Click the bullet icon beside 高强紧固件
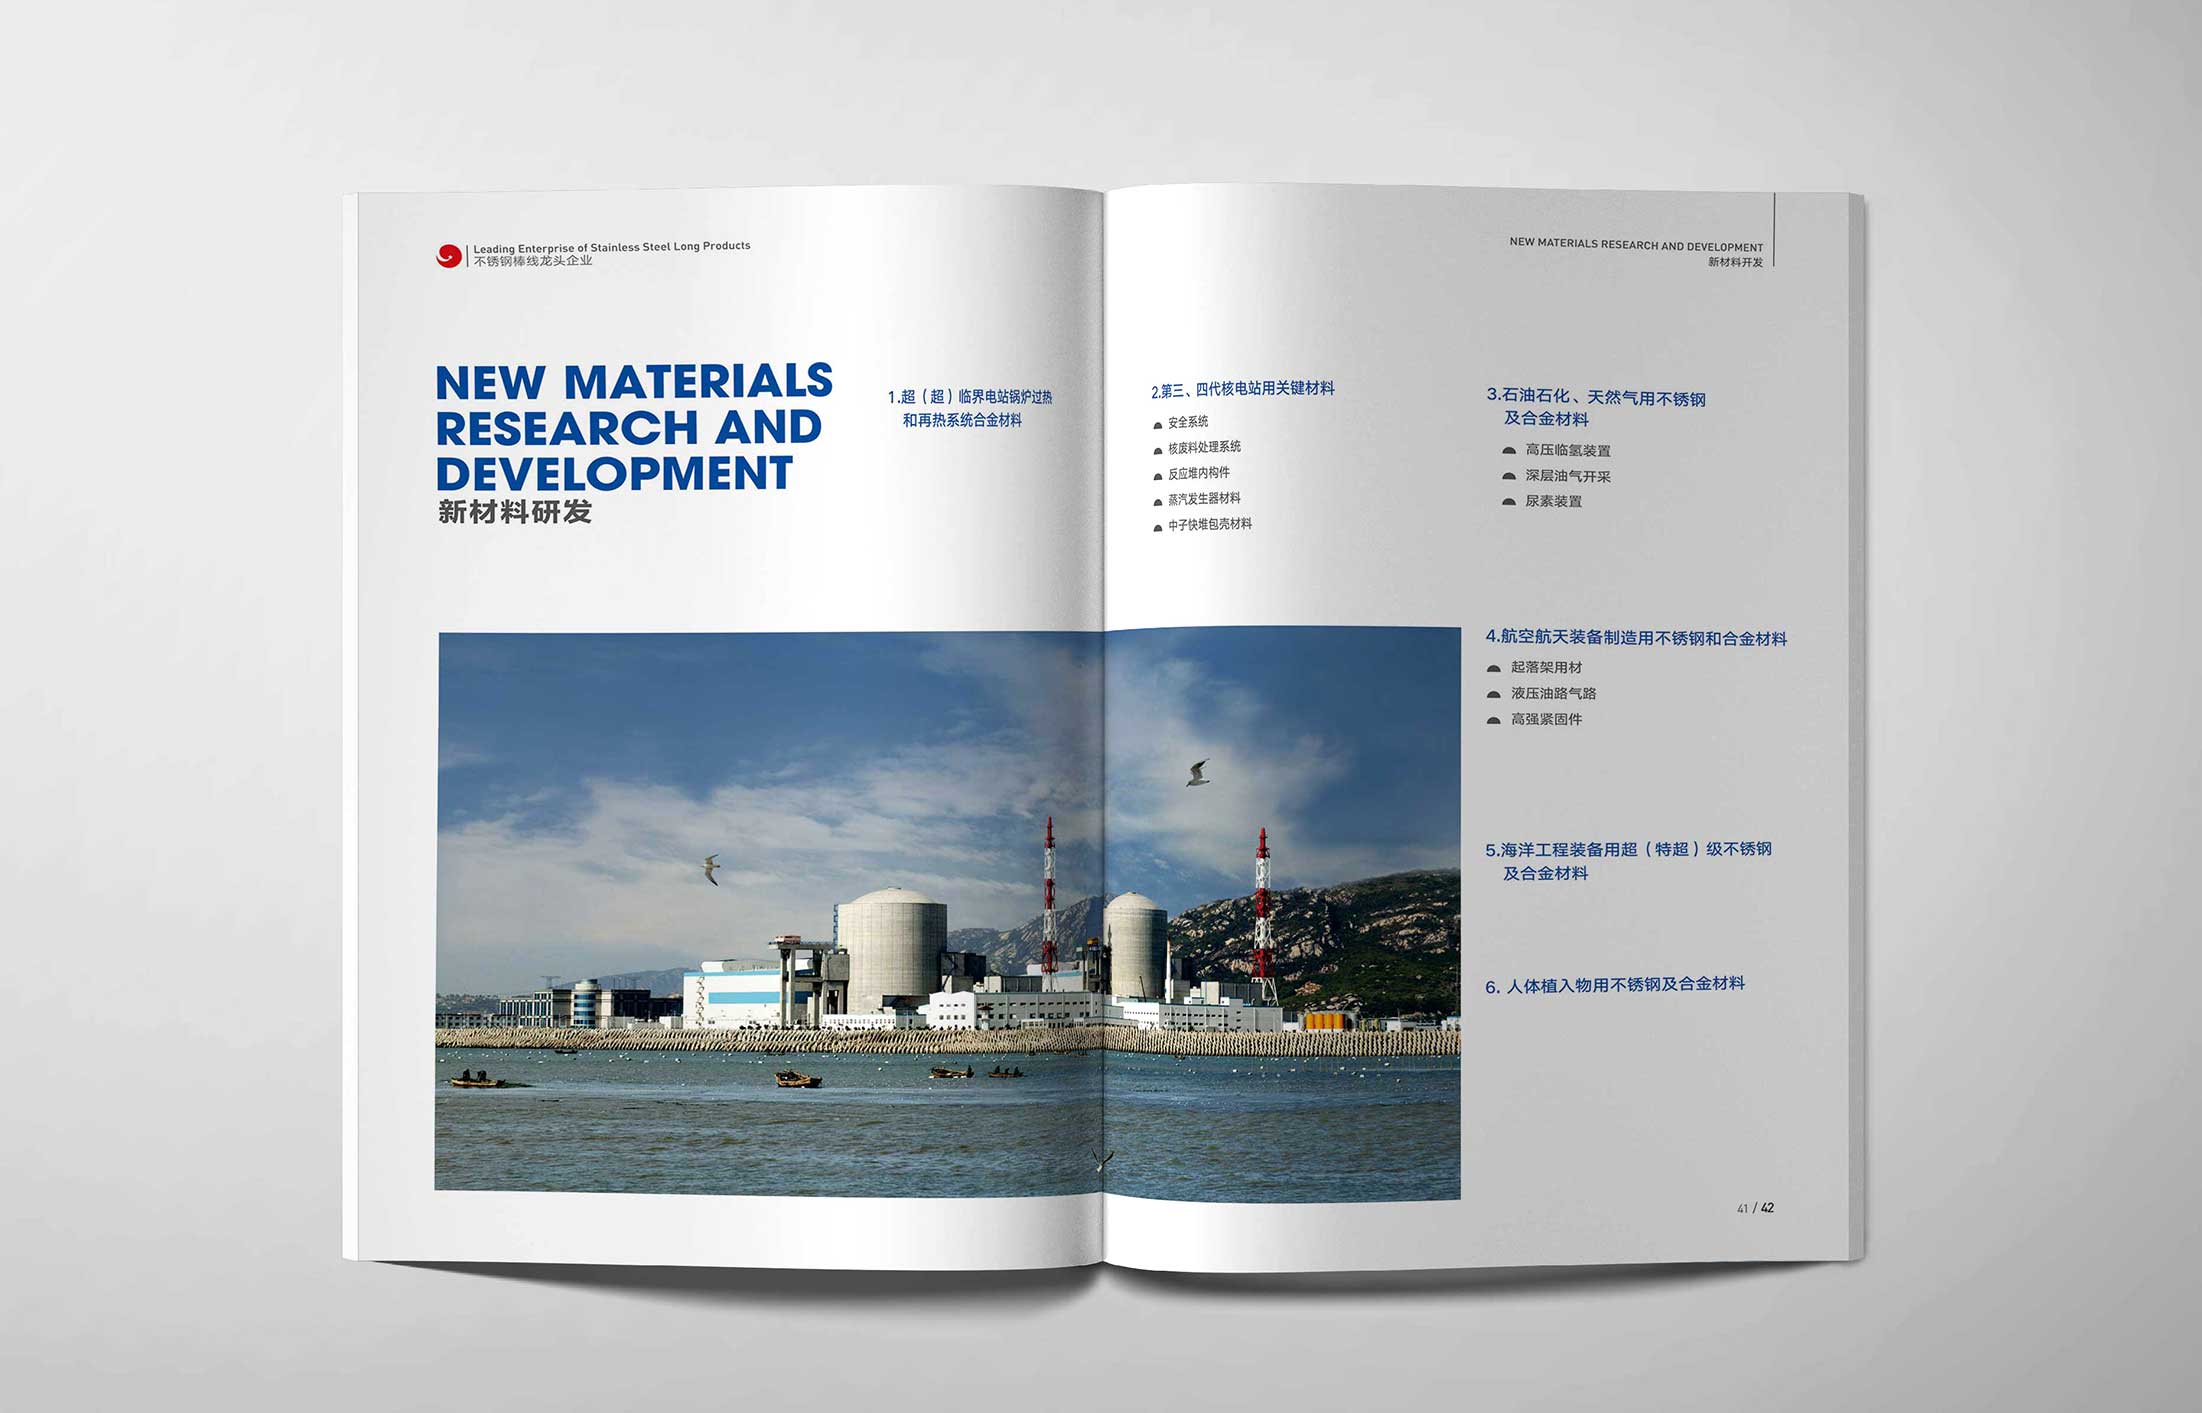2202x1413 pixels. coord(1494,720)
